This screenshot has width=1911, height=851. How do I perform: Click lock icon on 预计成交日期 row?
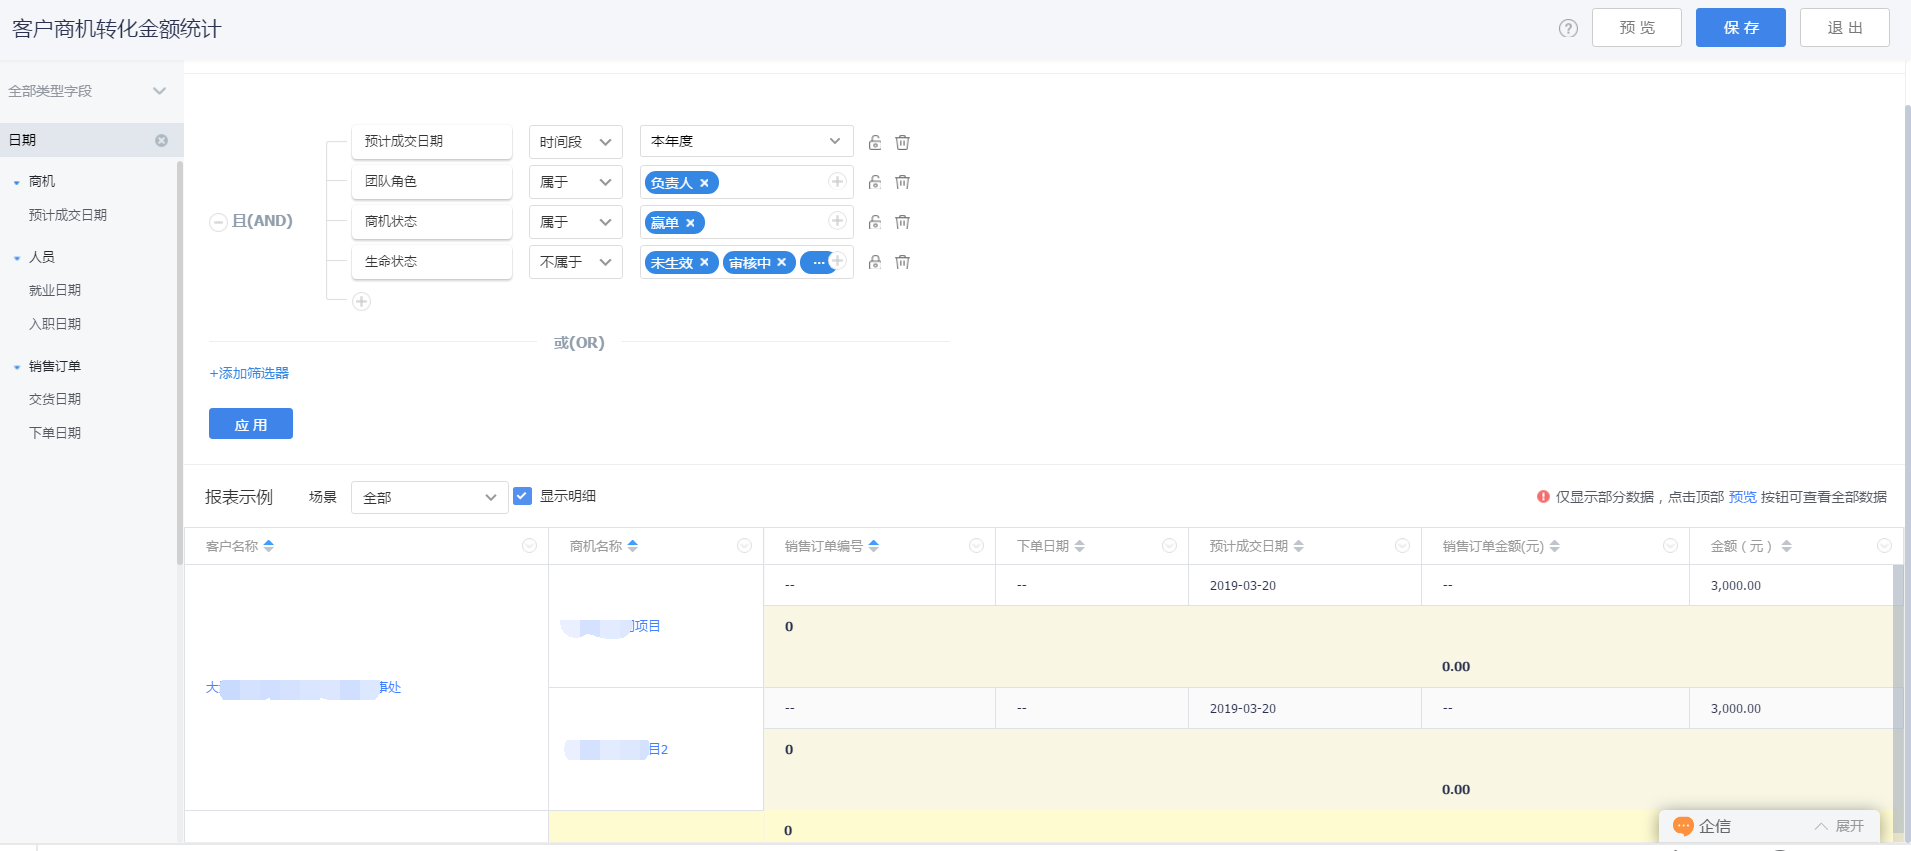tap(875, 142)
